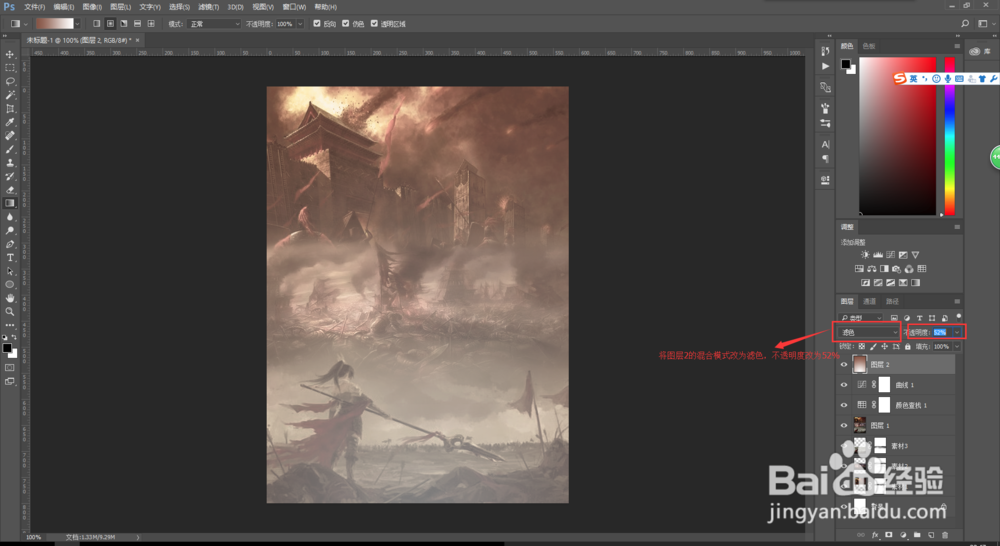Screen dimensions: 1000x546
Task: Choose radial gradient style in options bar
Action: tap(110, 24)
